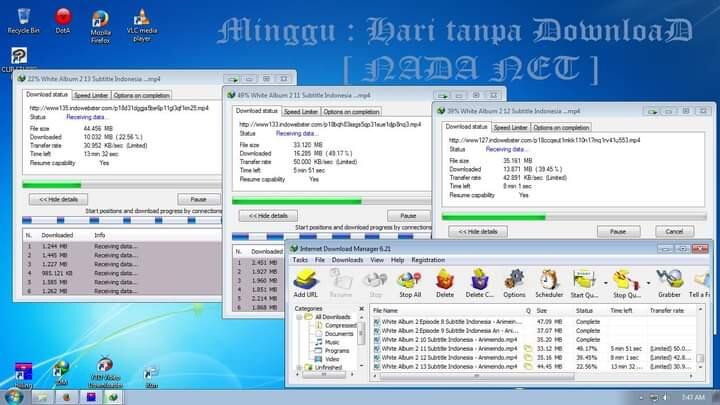
Task: Click Hide details in White Album 2 12 window
Action: tap(478, 231)
